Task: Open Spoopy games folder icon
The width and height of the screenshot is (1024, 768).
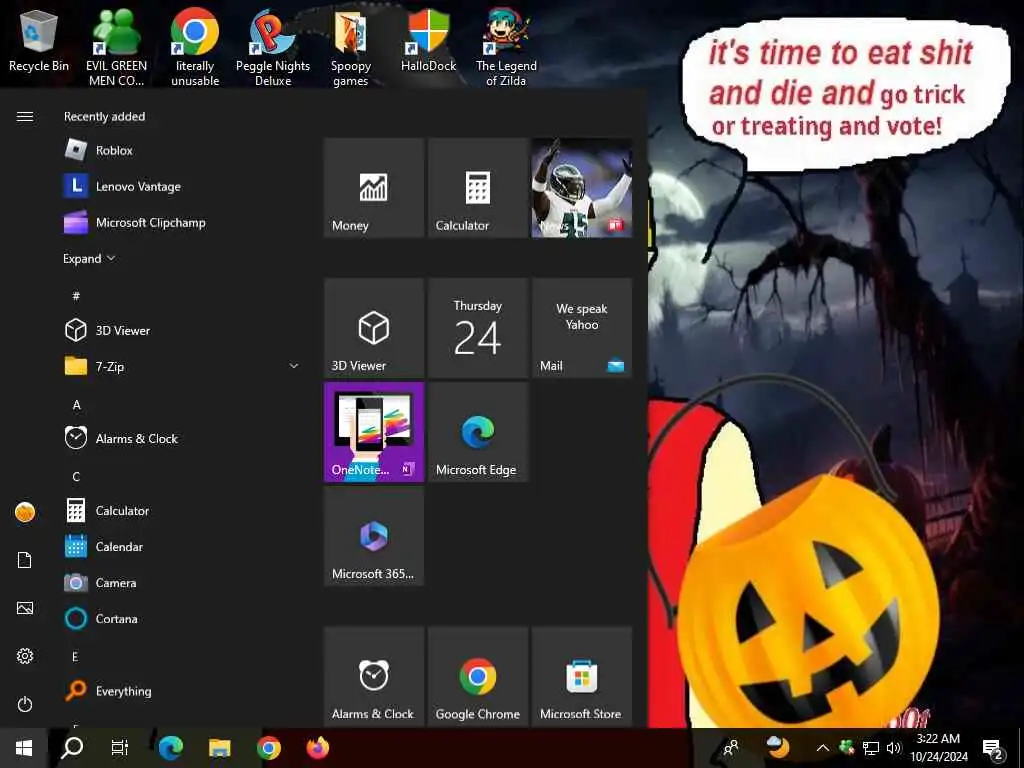Action: click(351, 48)
